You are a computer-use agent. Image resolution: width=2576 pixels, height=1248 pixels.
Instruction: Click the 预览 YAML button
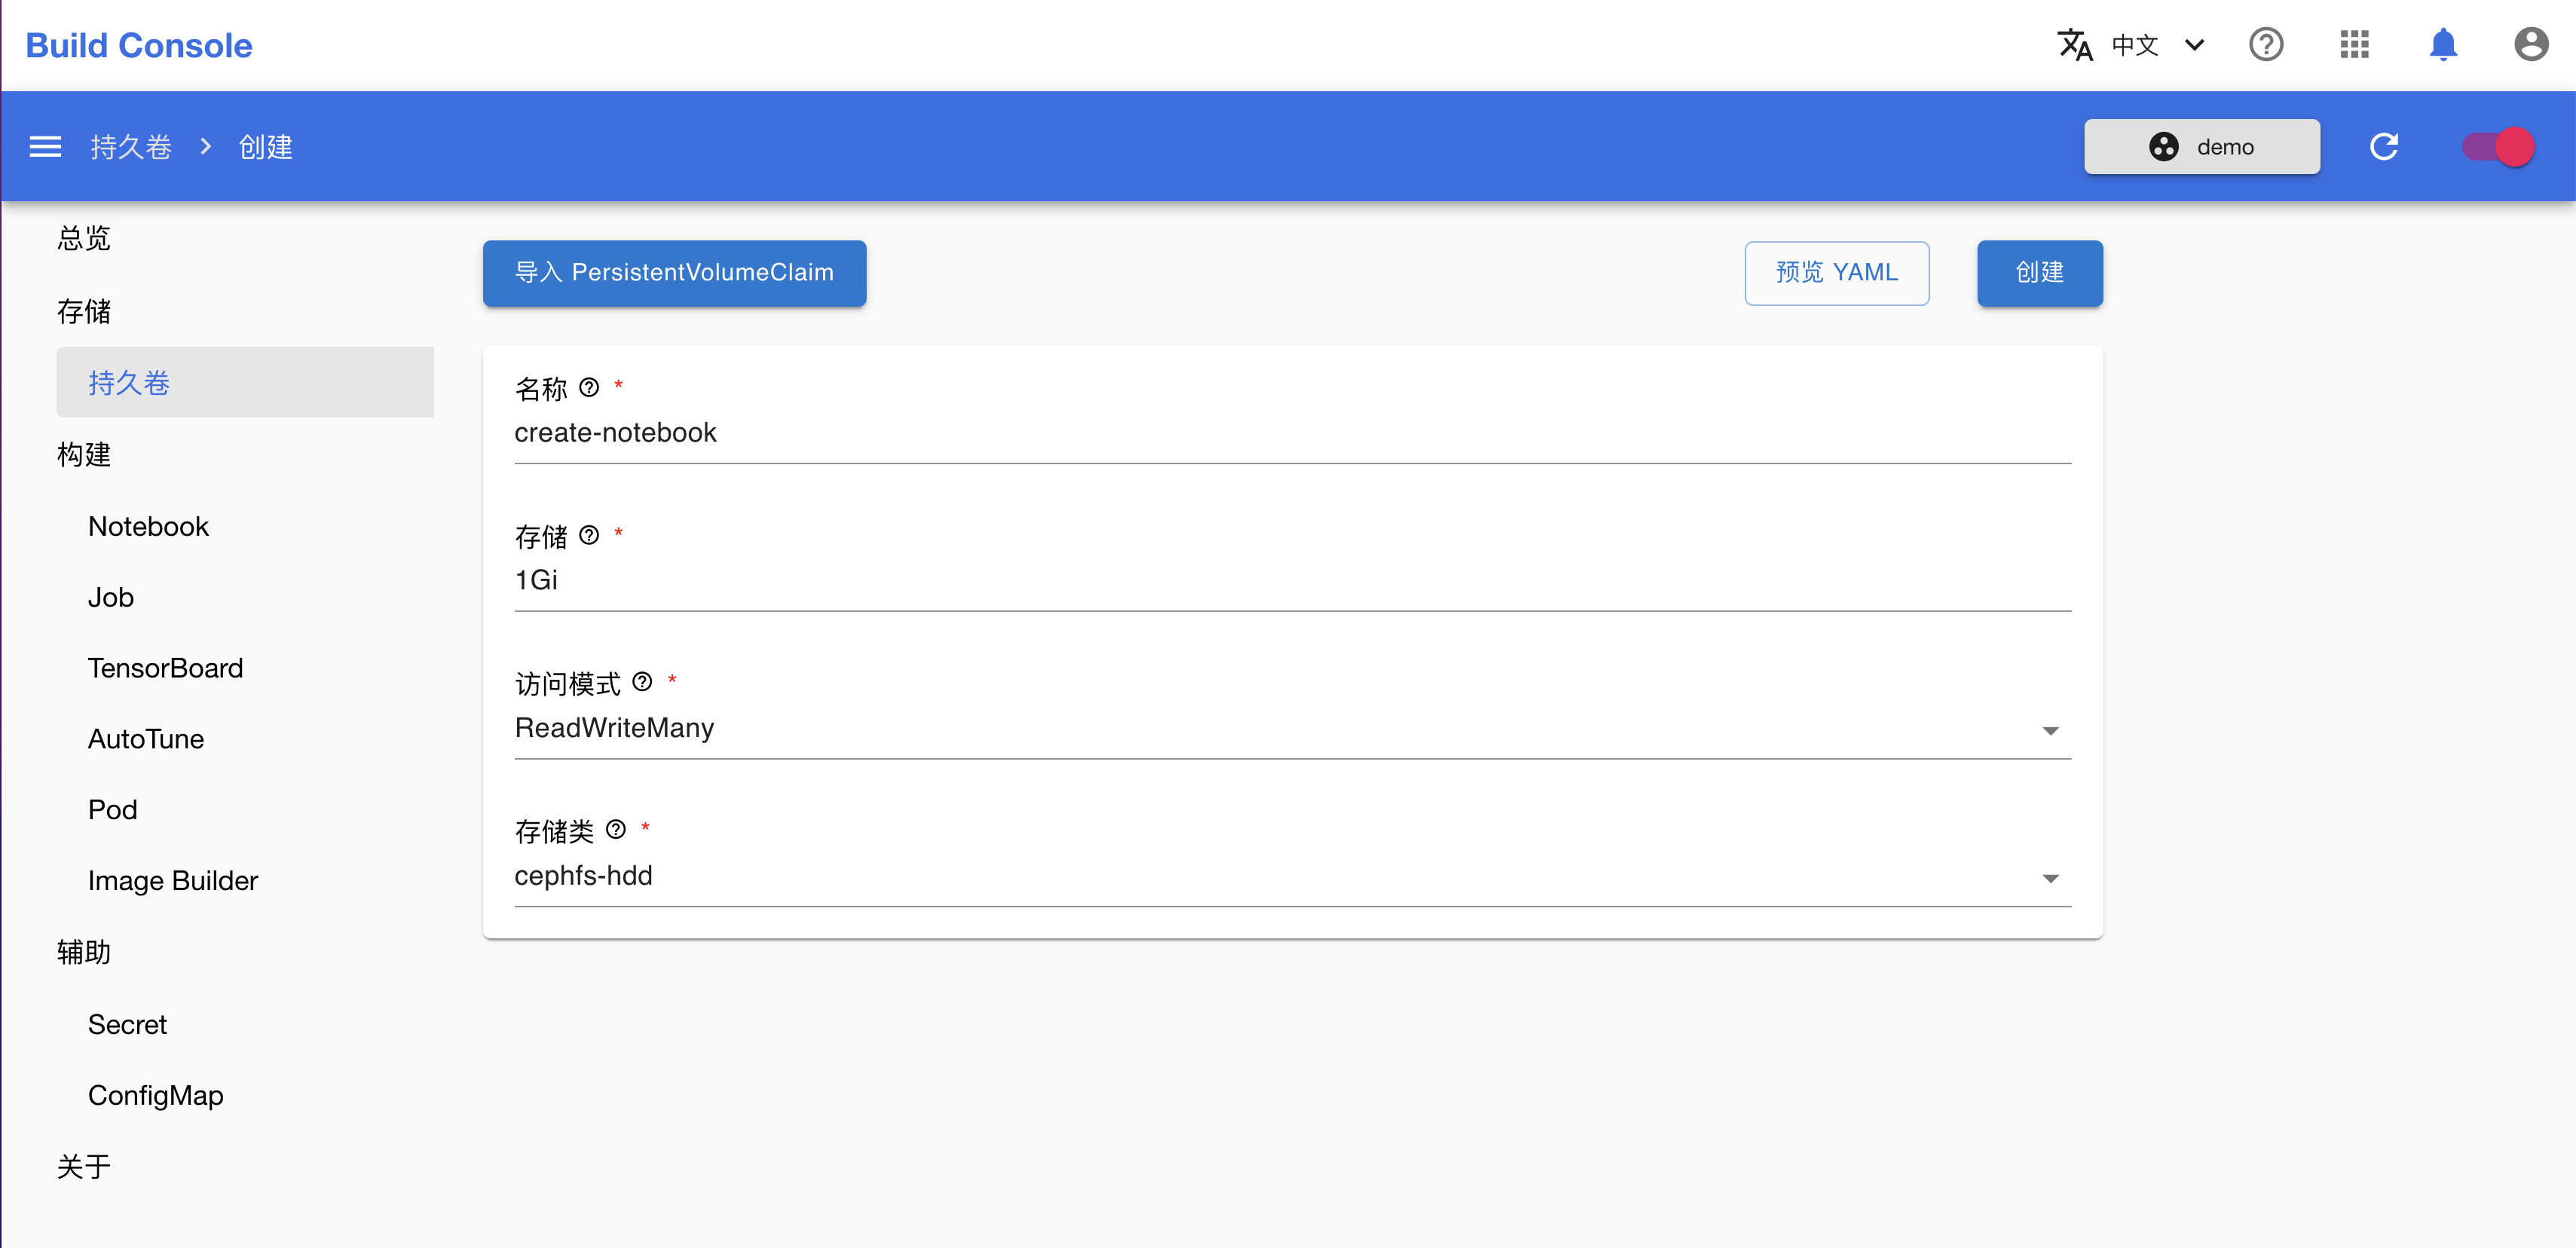pos(1836,273)
